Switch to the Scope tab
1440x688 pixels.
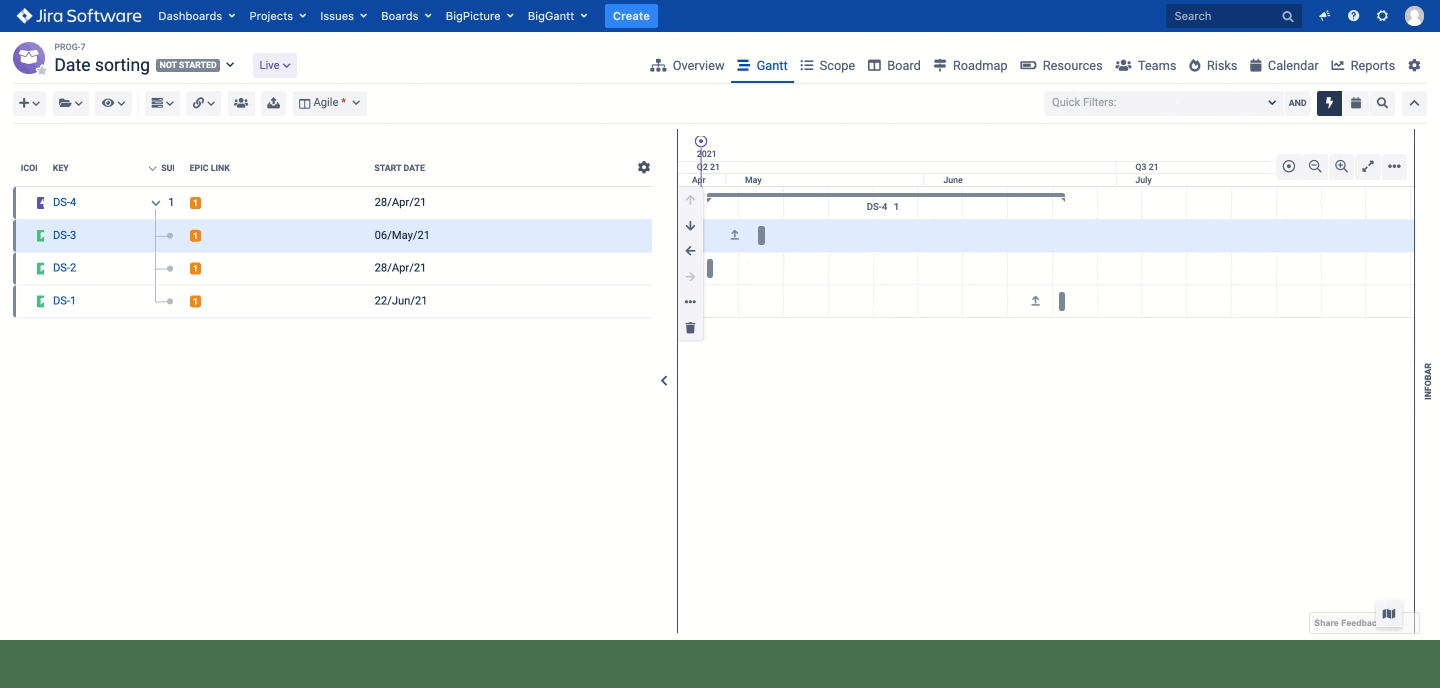[x=828, y=65]
